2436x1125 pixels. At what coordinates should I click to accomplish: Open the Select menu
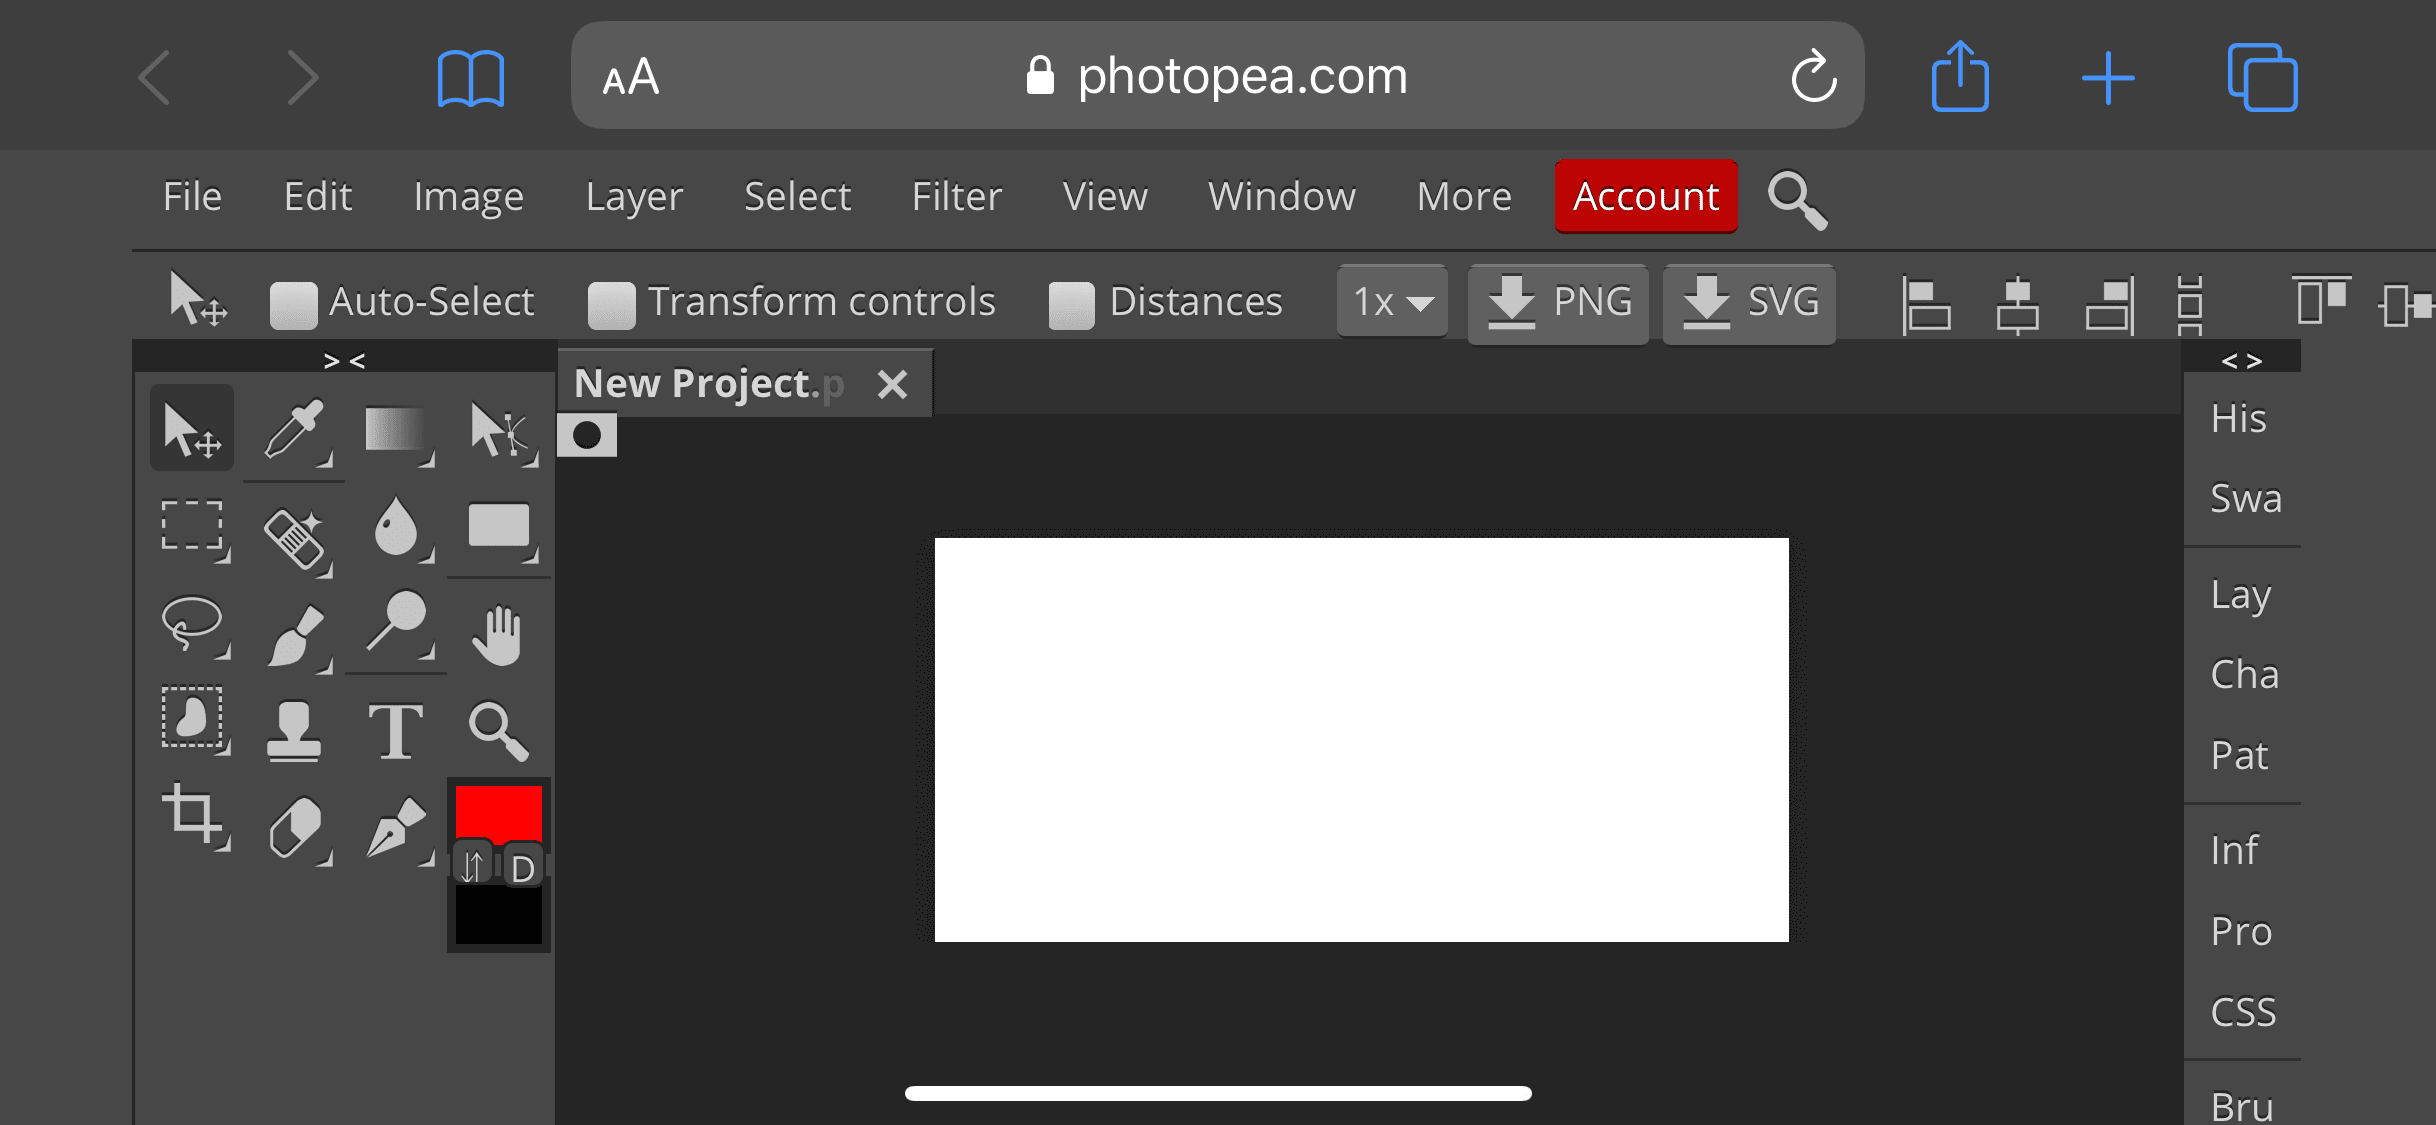coord(797,196)
